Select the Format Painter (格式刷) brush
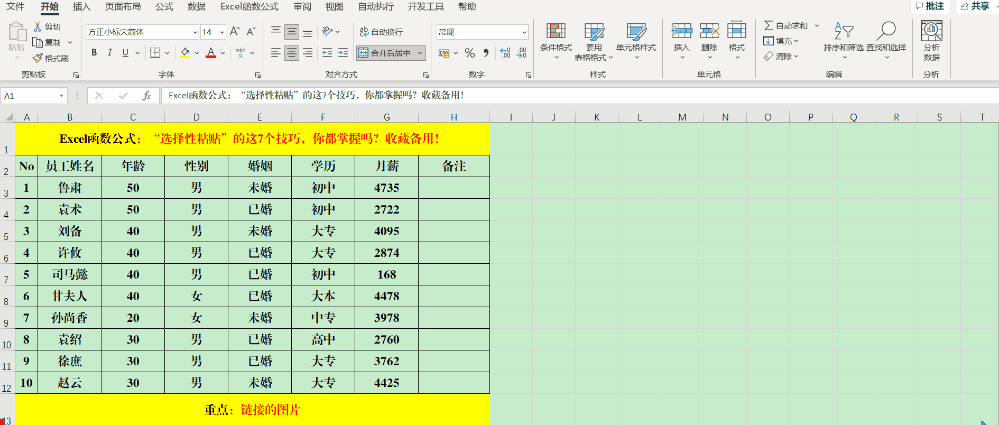Image resolution: width=999 pixels, height=425 pixels. tap(37, 58)
